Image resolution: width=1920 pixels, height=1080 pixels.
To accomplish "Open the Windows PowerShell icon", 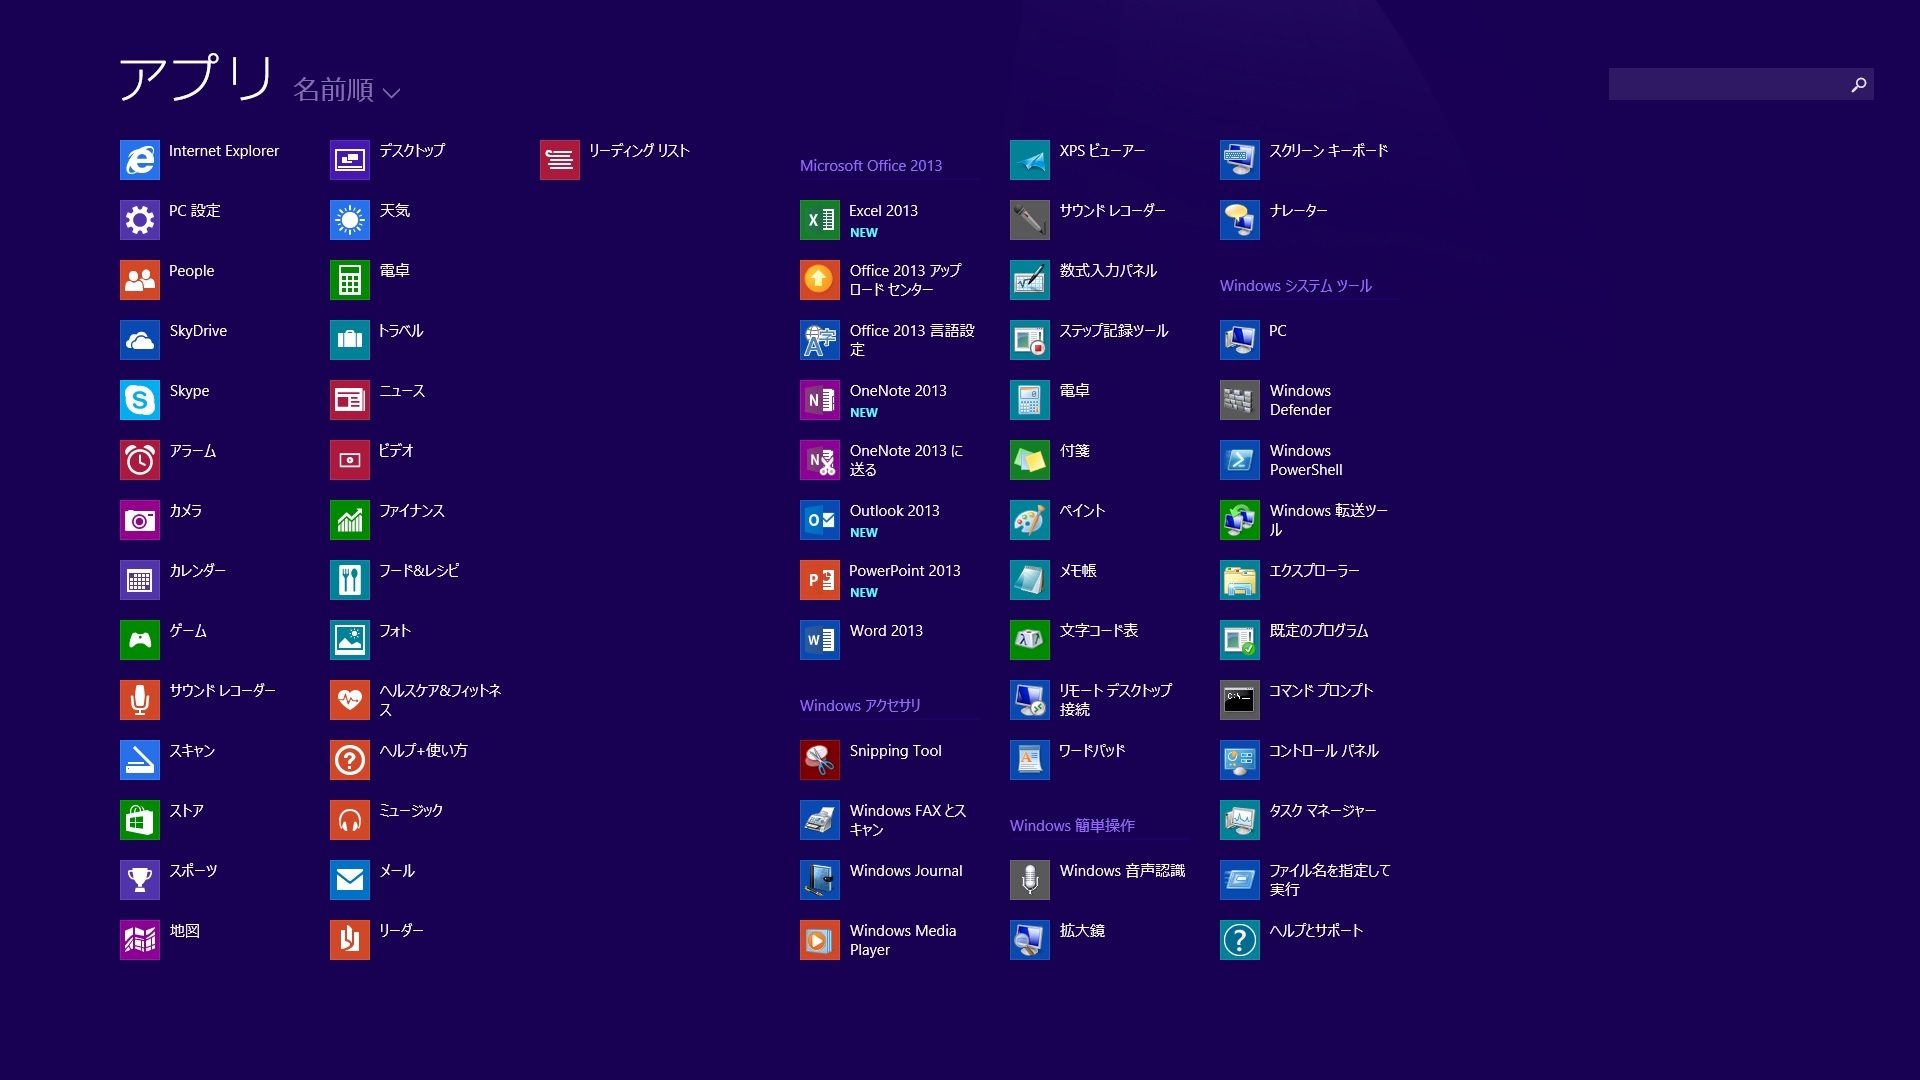I will pos(1240,460).
